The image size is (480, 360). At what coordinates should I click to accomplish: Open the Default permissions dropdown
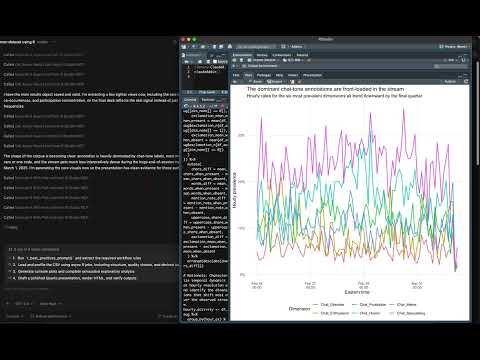pos(50,316)
